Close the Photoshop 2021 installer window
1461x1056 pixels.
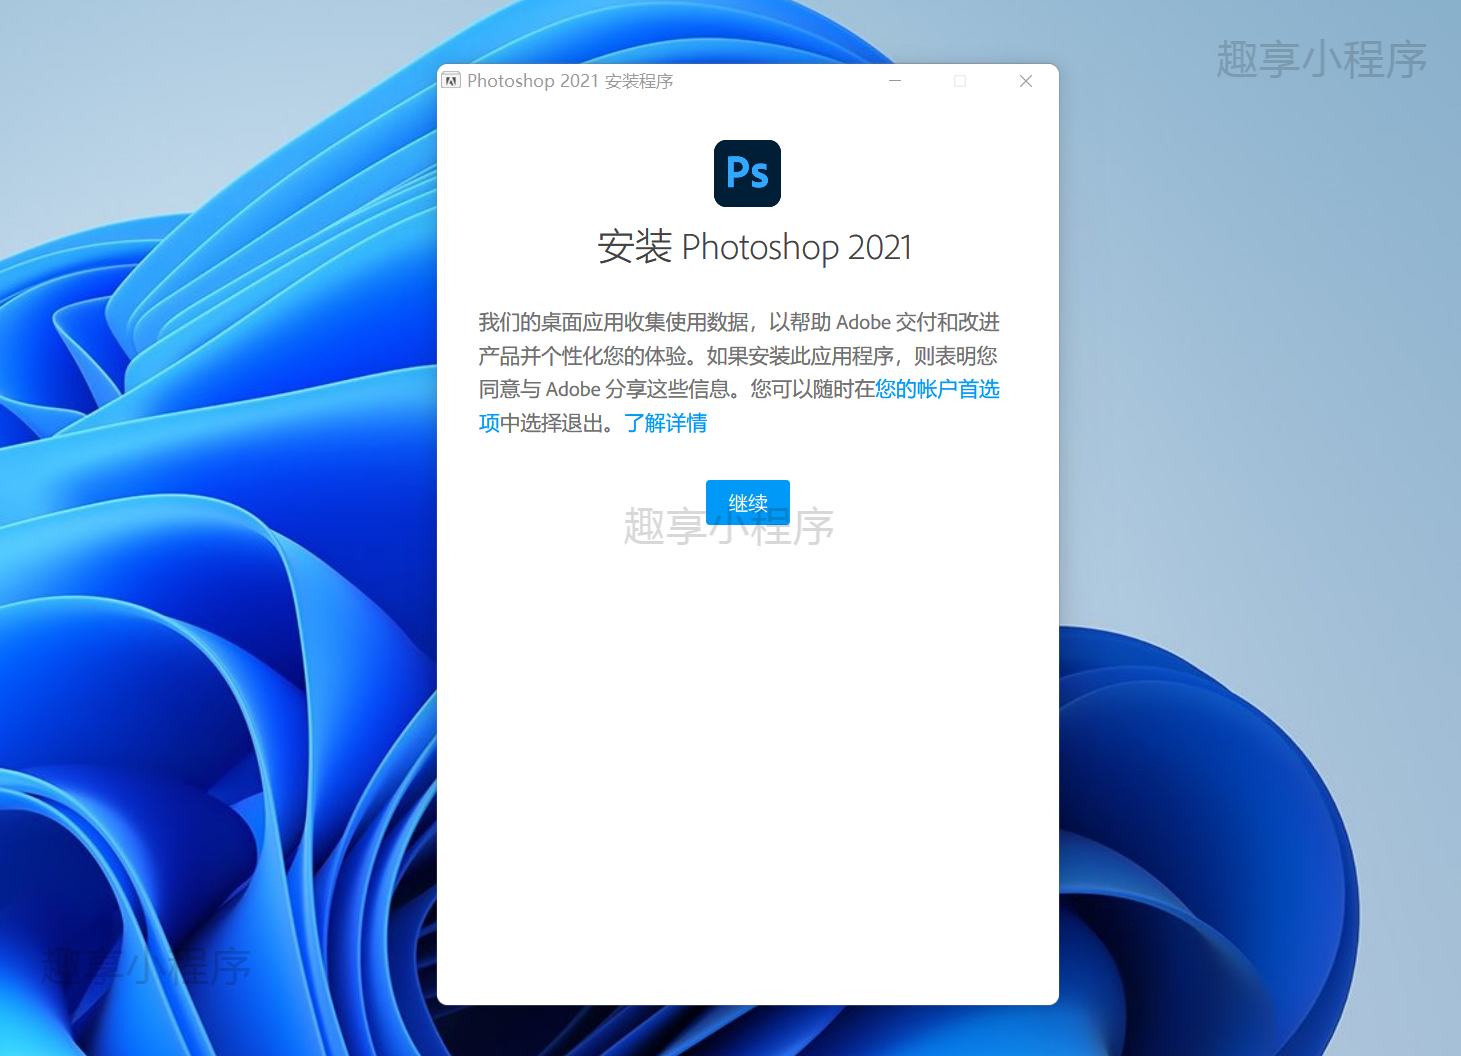coord(1026,81)
